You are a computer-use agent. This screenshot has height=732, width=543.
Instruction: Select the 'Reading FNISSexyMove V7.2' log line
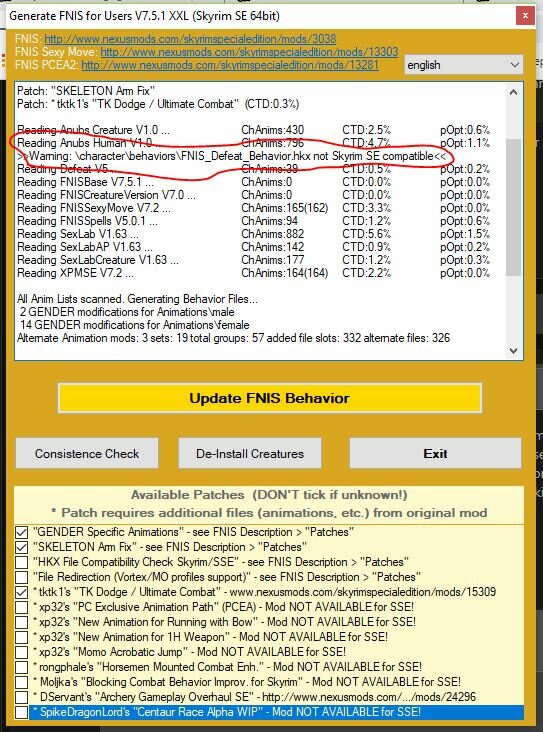pos(254,208)
